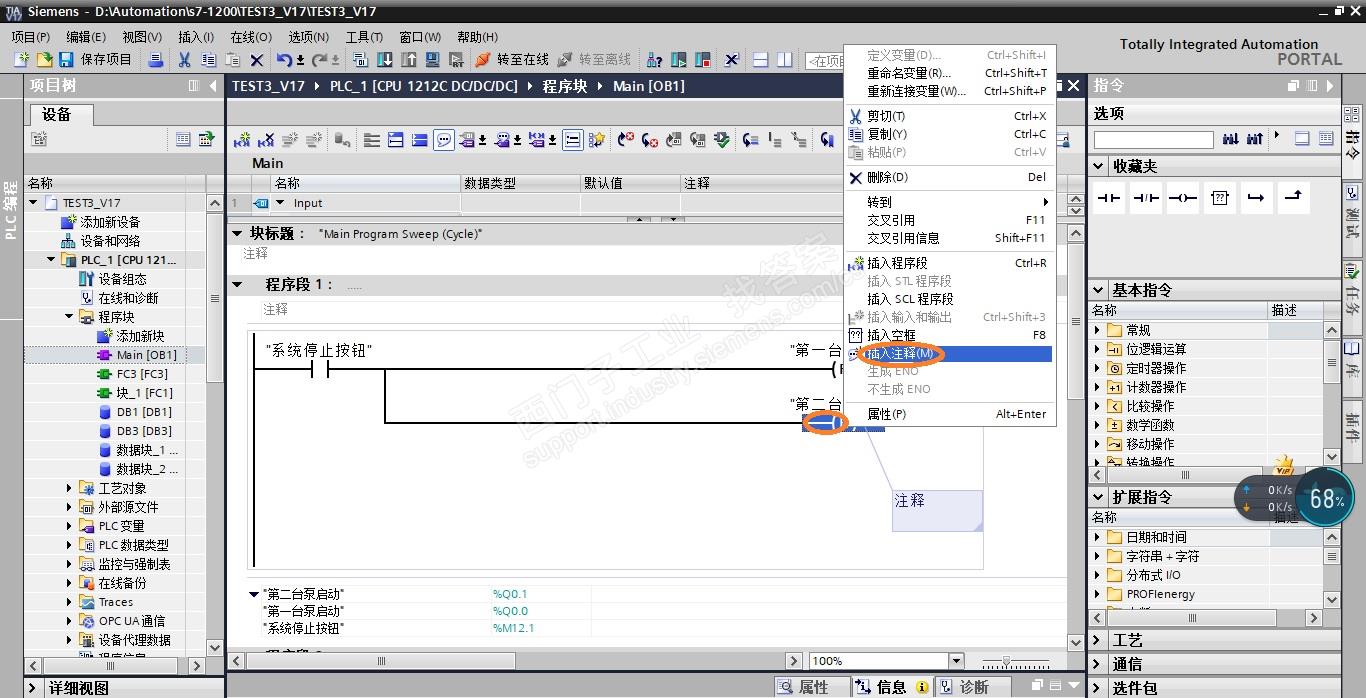Choose 属性(P) in context menu
The image size is (1366, 698).
click(x=949, y=414)
